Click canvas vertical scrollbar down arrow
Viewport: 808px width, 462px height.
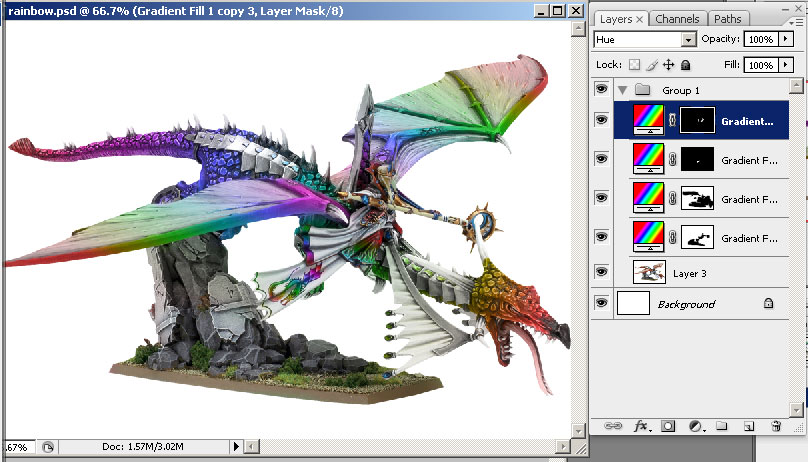coord(578,430)
